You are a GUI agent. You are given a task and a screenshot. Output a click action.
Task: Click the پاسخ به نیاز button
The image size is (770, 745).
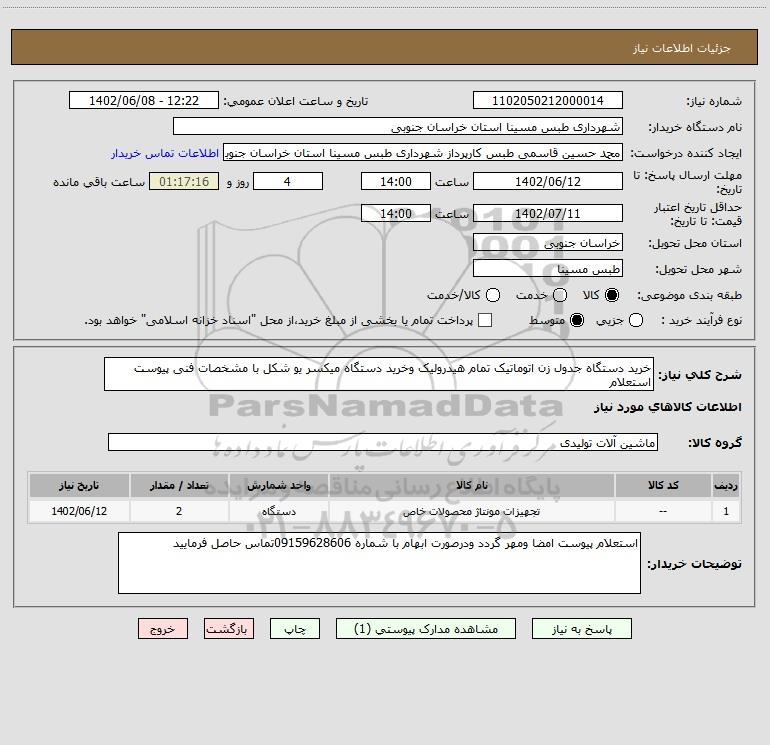coord(581,629)
